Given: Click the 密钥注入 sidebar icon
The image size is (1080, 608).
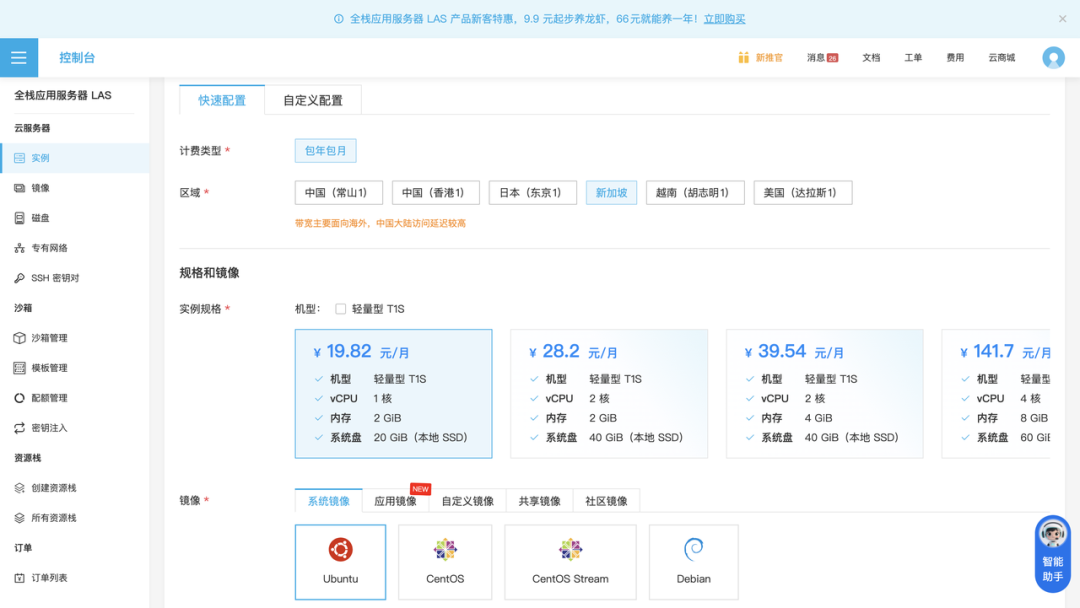Looking at the screenshot, I should coord(19,428).
